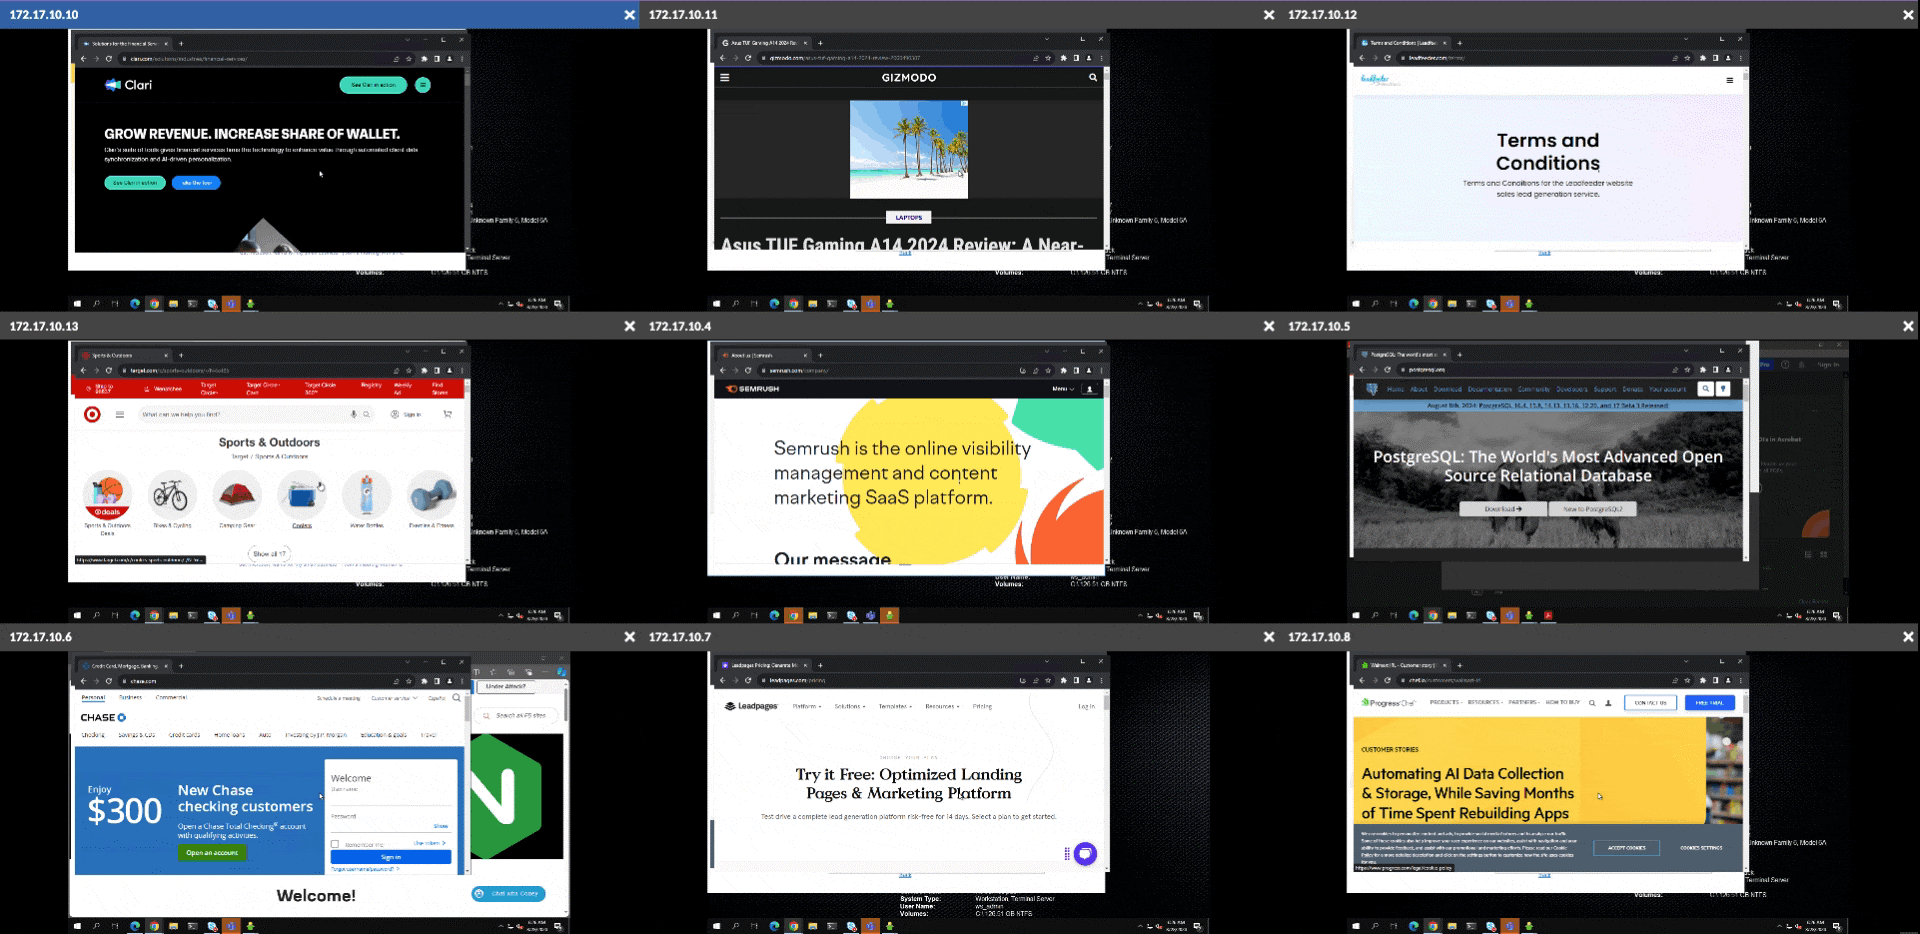This screenshot has width=1920, height=934.
Task: Bookmark the Clari page with star icon
Action: (411, 59)
